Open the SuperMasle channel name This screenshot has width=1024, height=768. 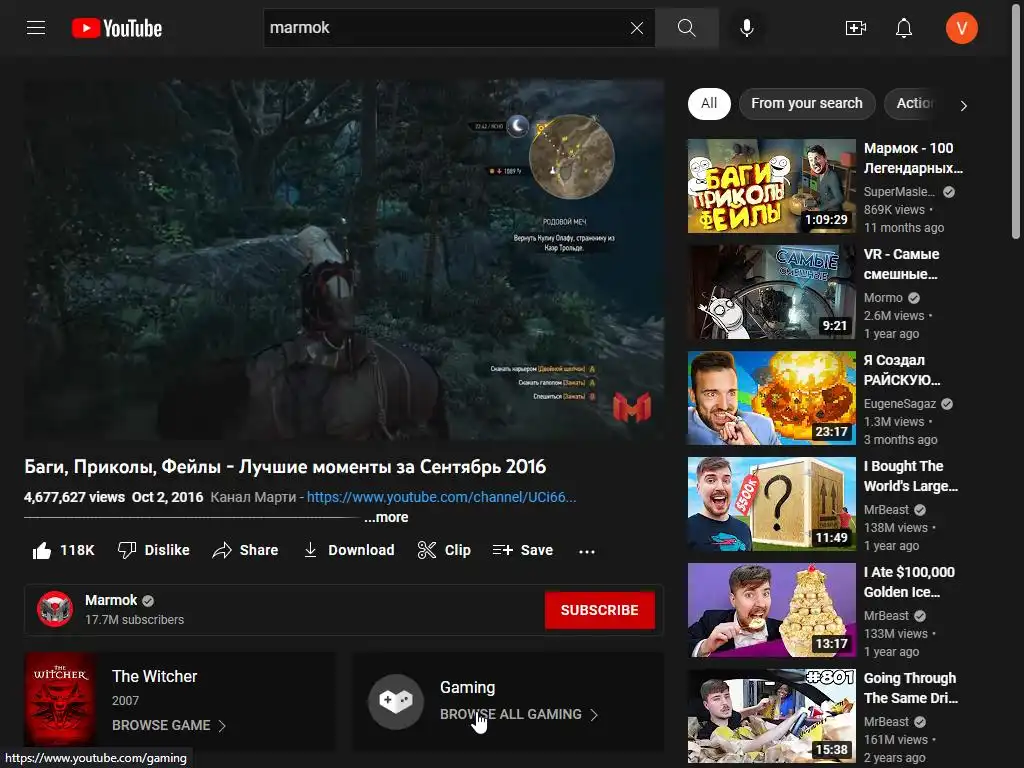pos(899,191)
